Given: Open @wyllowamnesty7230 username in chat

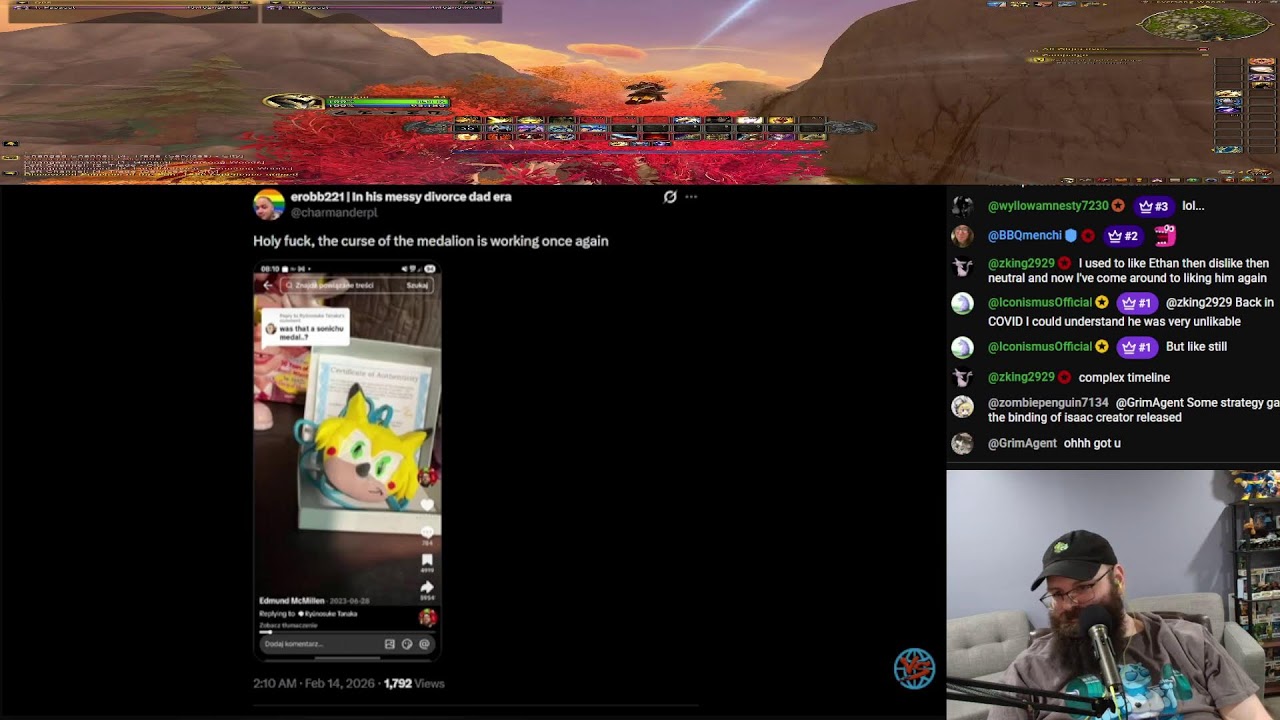Looking at the screenshot, I should tap(1048, 206).
